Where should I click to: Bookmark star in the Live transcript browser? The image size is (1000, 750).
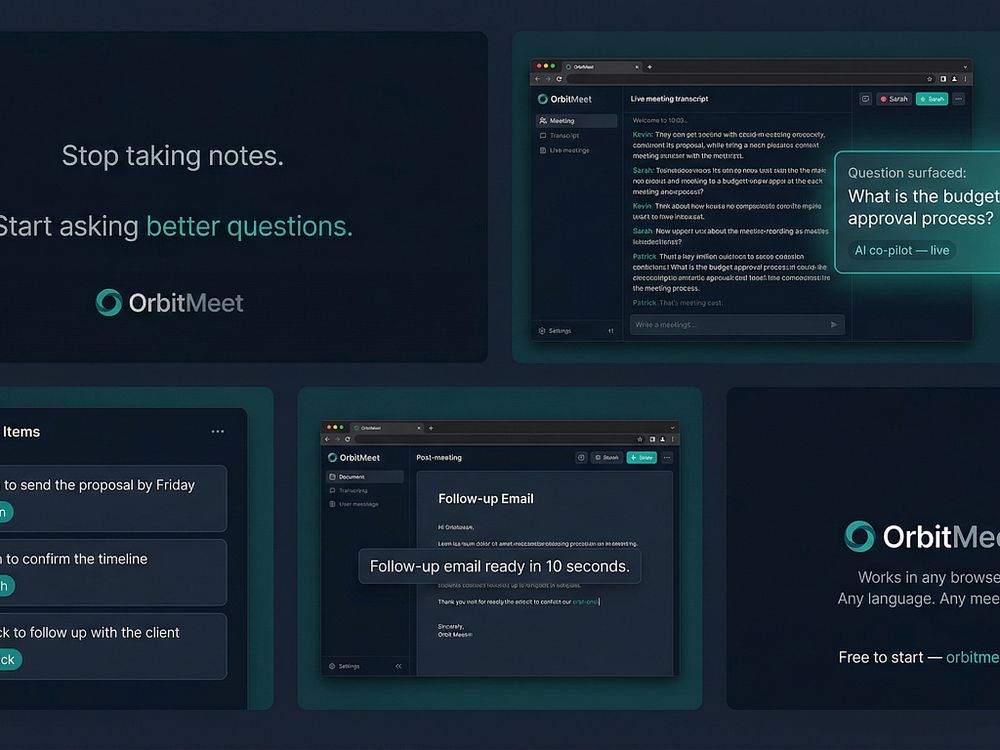[x=929, y=79]
